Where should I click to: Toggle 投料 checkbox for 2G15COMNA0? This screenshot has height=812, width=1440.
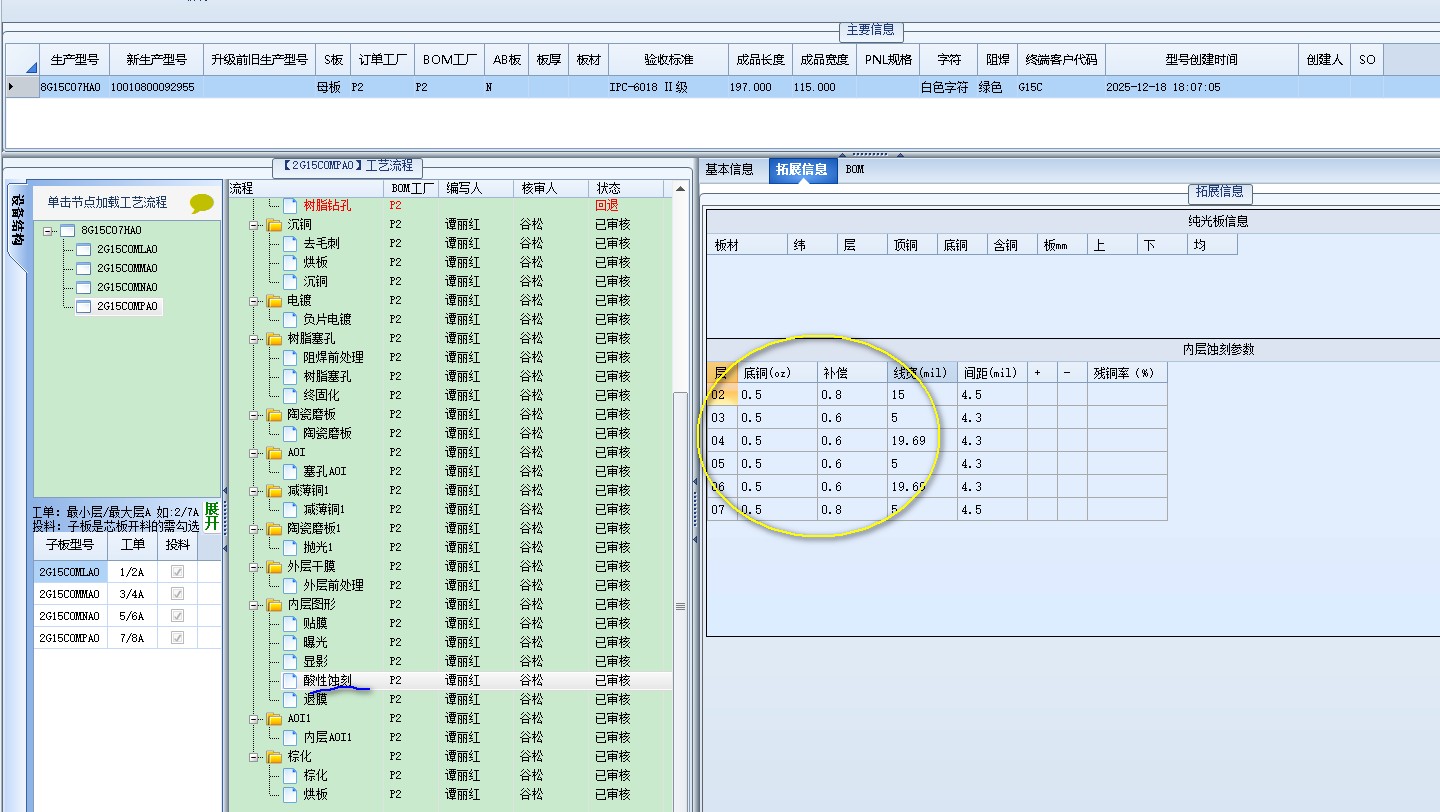pos(177,616)
